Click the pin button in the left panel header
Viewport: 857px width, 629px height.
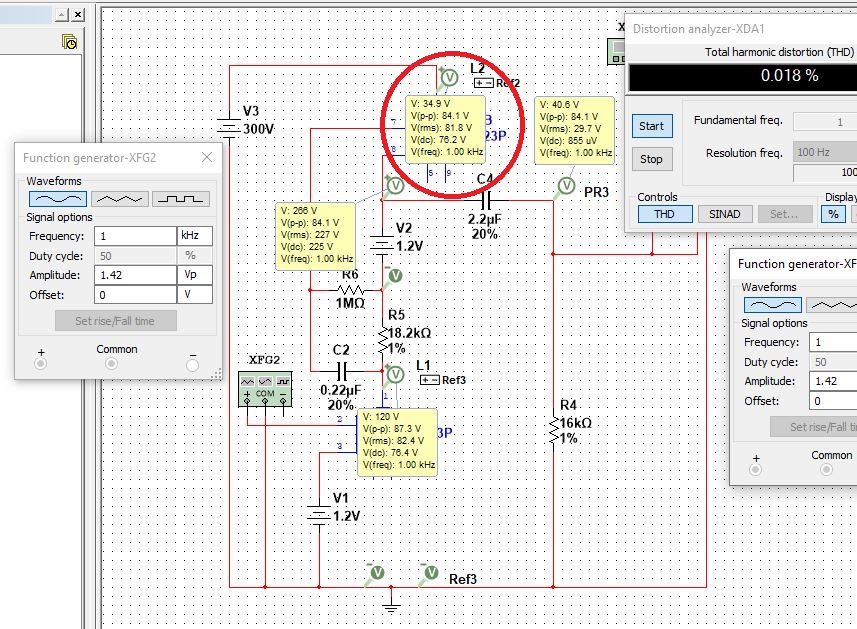click(62, 15)
